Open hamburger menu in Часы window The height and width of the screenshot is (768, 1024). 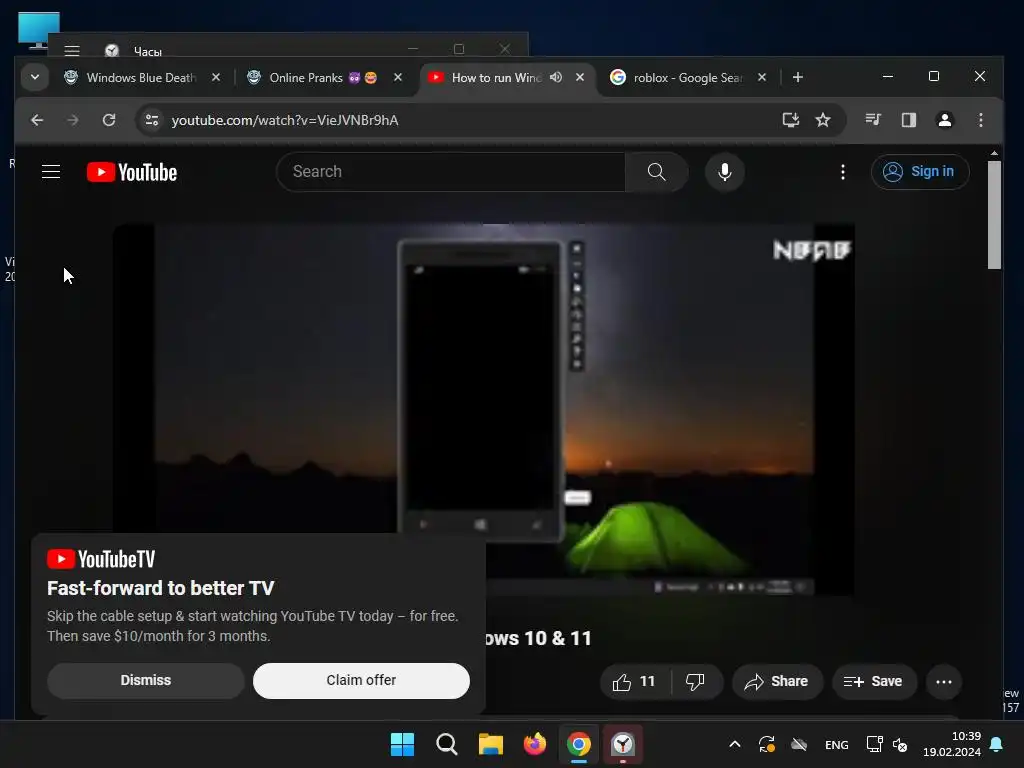coord(72,50)
